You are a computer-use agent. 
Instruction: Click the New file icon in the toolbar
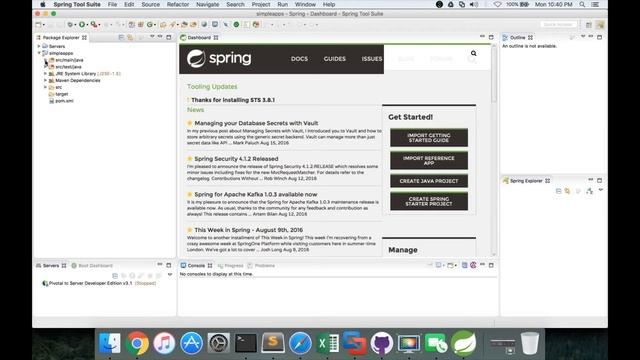(38, 24)
